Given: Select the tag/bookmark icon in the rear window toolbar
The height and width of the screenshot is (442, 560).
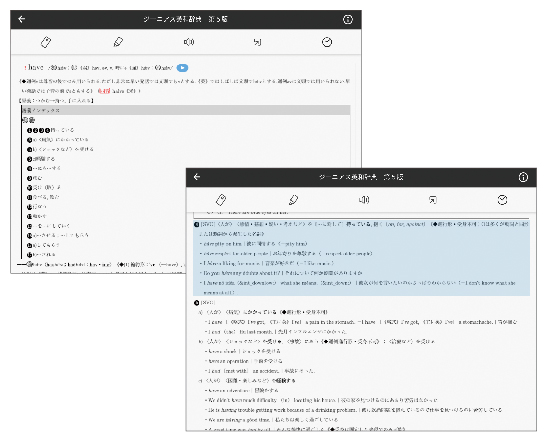Looking at the screenshot, I should pyautogui.click(x=46, y=42).
